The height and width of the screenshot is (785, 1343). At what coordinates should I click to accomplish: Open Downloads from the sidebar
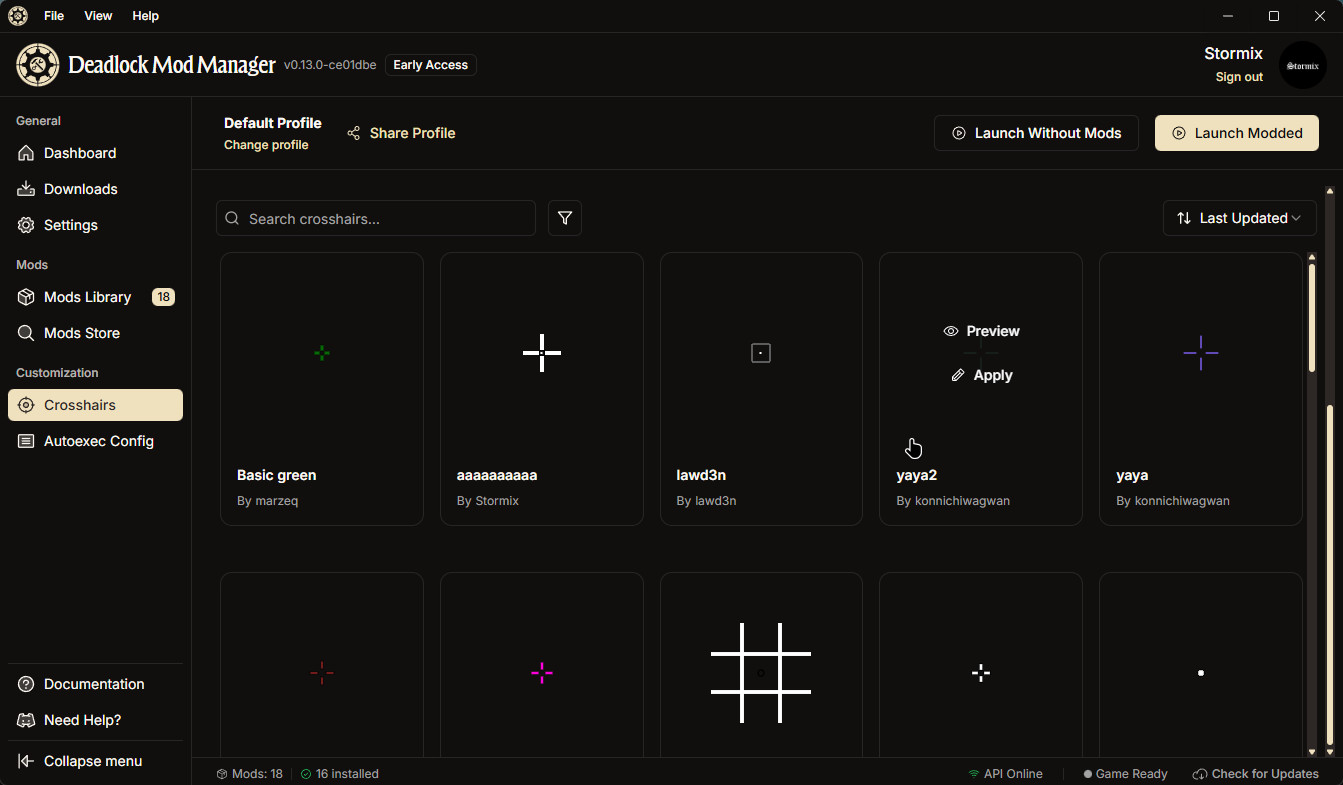80,189
